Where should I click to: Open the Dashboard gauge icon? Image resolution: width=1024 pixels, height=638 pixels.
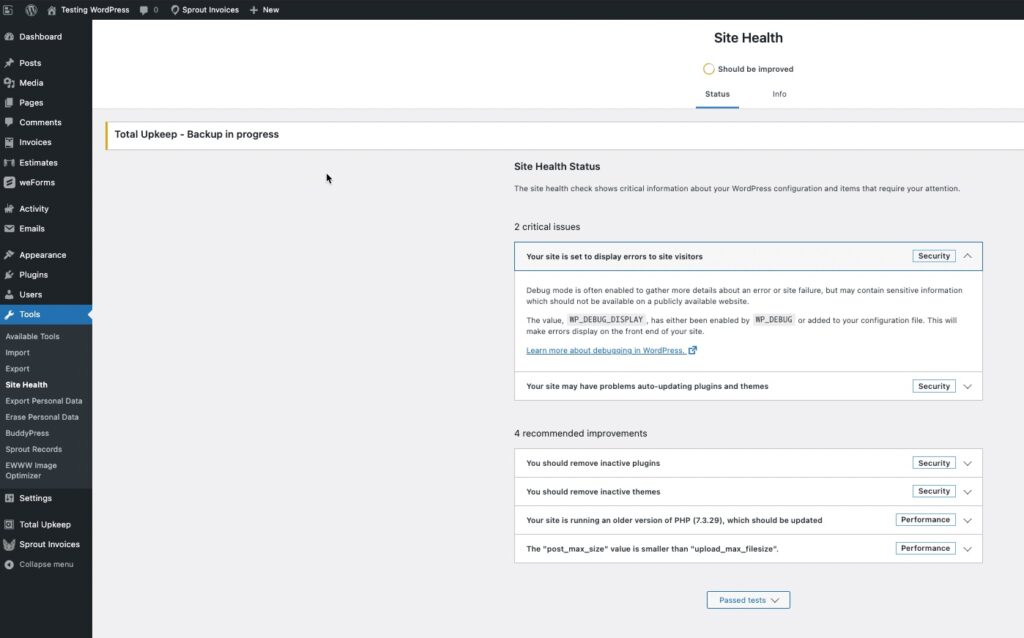9,37
